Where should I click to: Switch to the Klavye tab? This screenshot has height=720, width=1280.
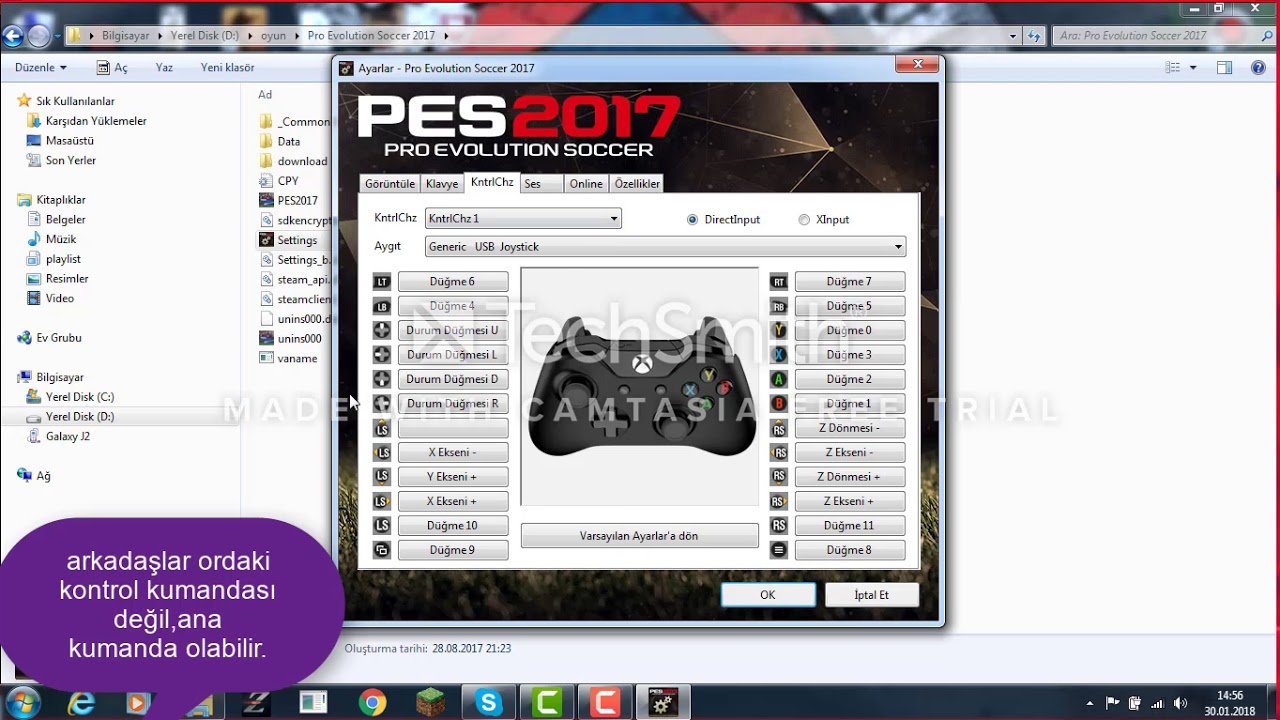[x=442, y=184]
